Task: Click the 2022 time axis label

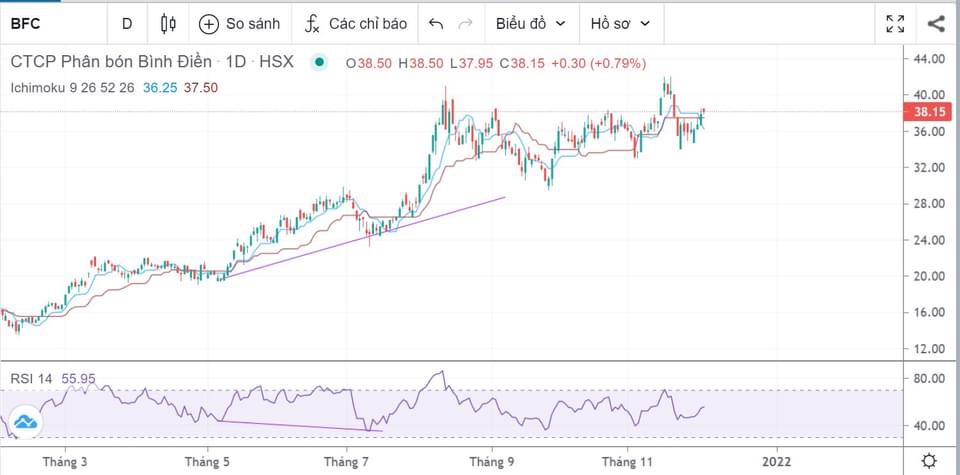Action: click(778, 460)
